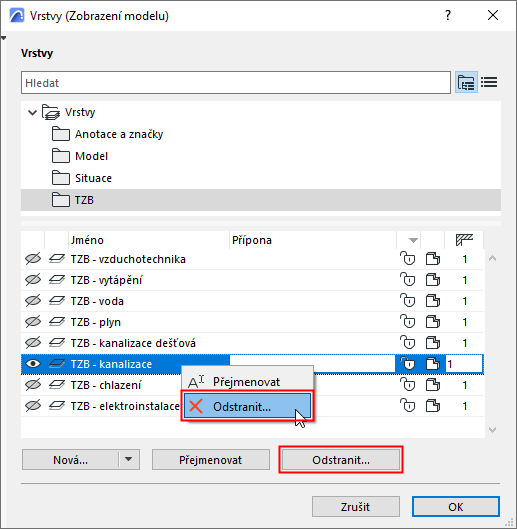Select the TZB - plyn layer name
517x529 pixels.
coord(96,322)
